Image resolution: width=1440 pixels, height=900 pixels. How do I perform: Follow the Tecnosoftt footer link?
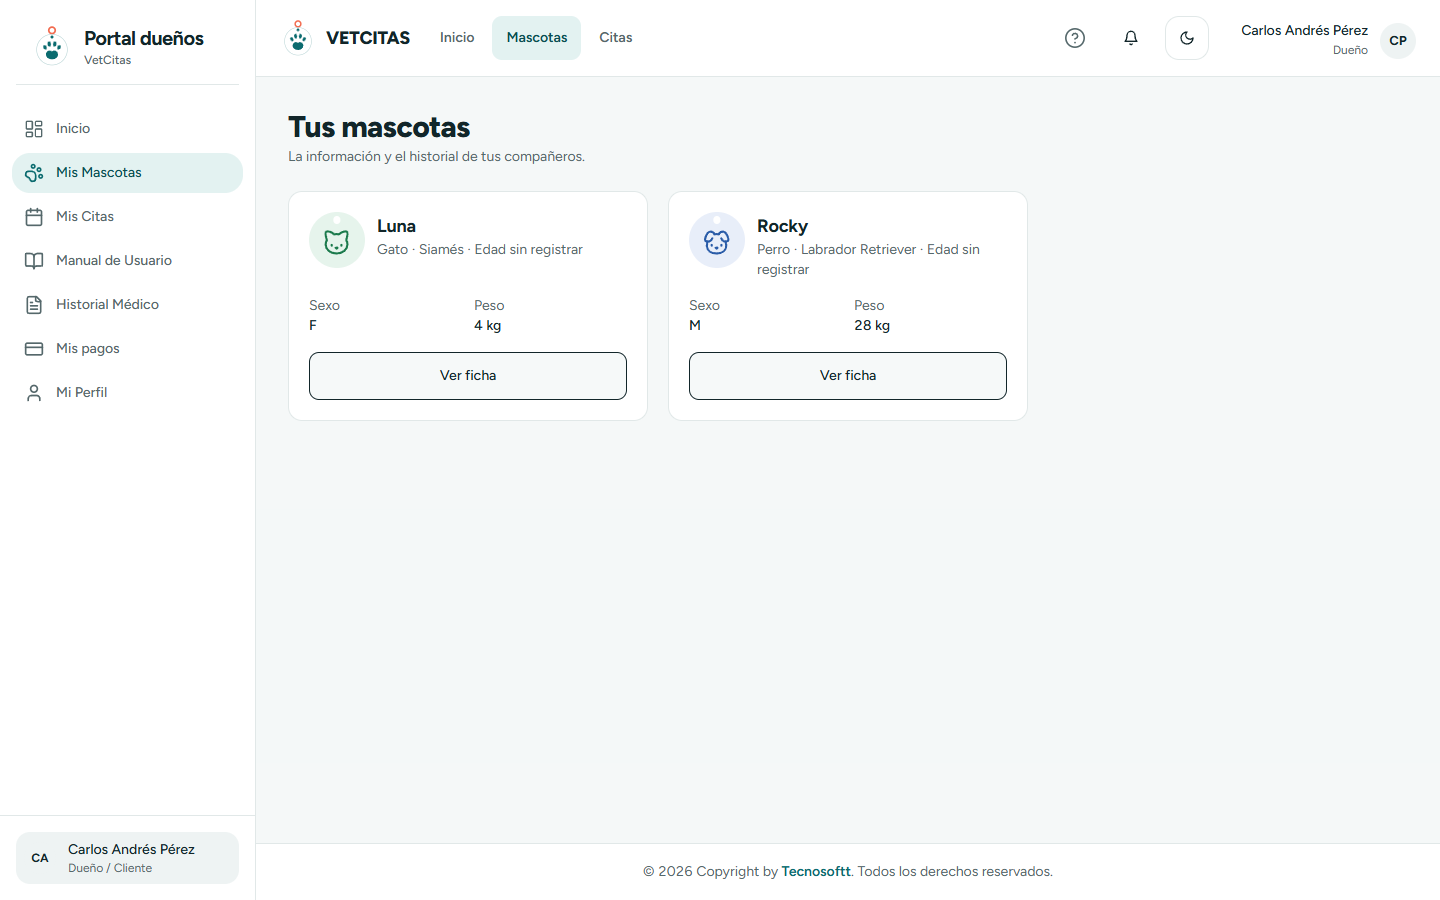pos(816,872)
